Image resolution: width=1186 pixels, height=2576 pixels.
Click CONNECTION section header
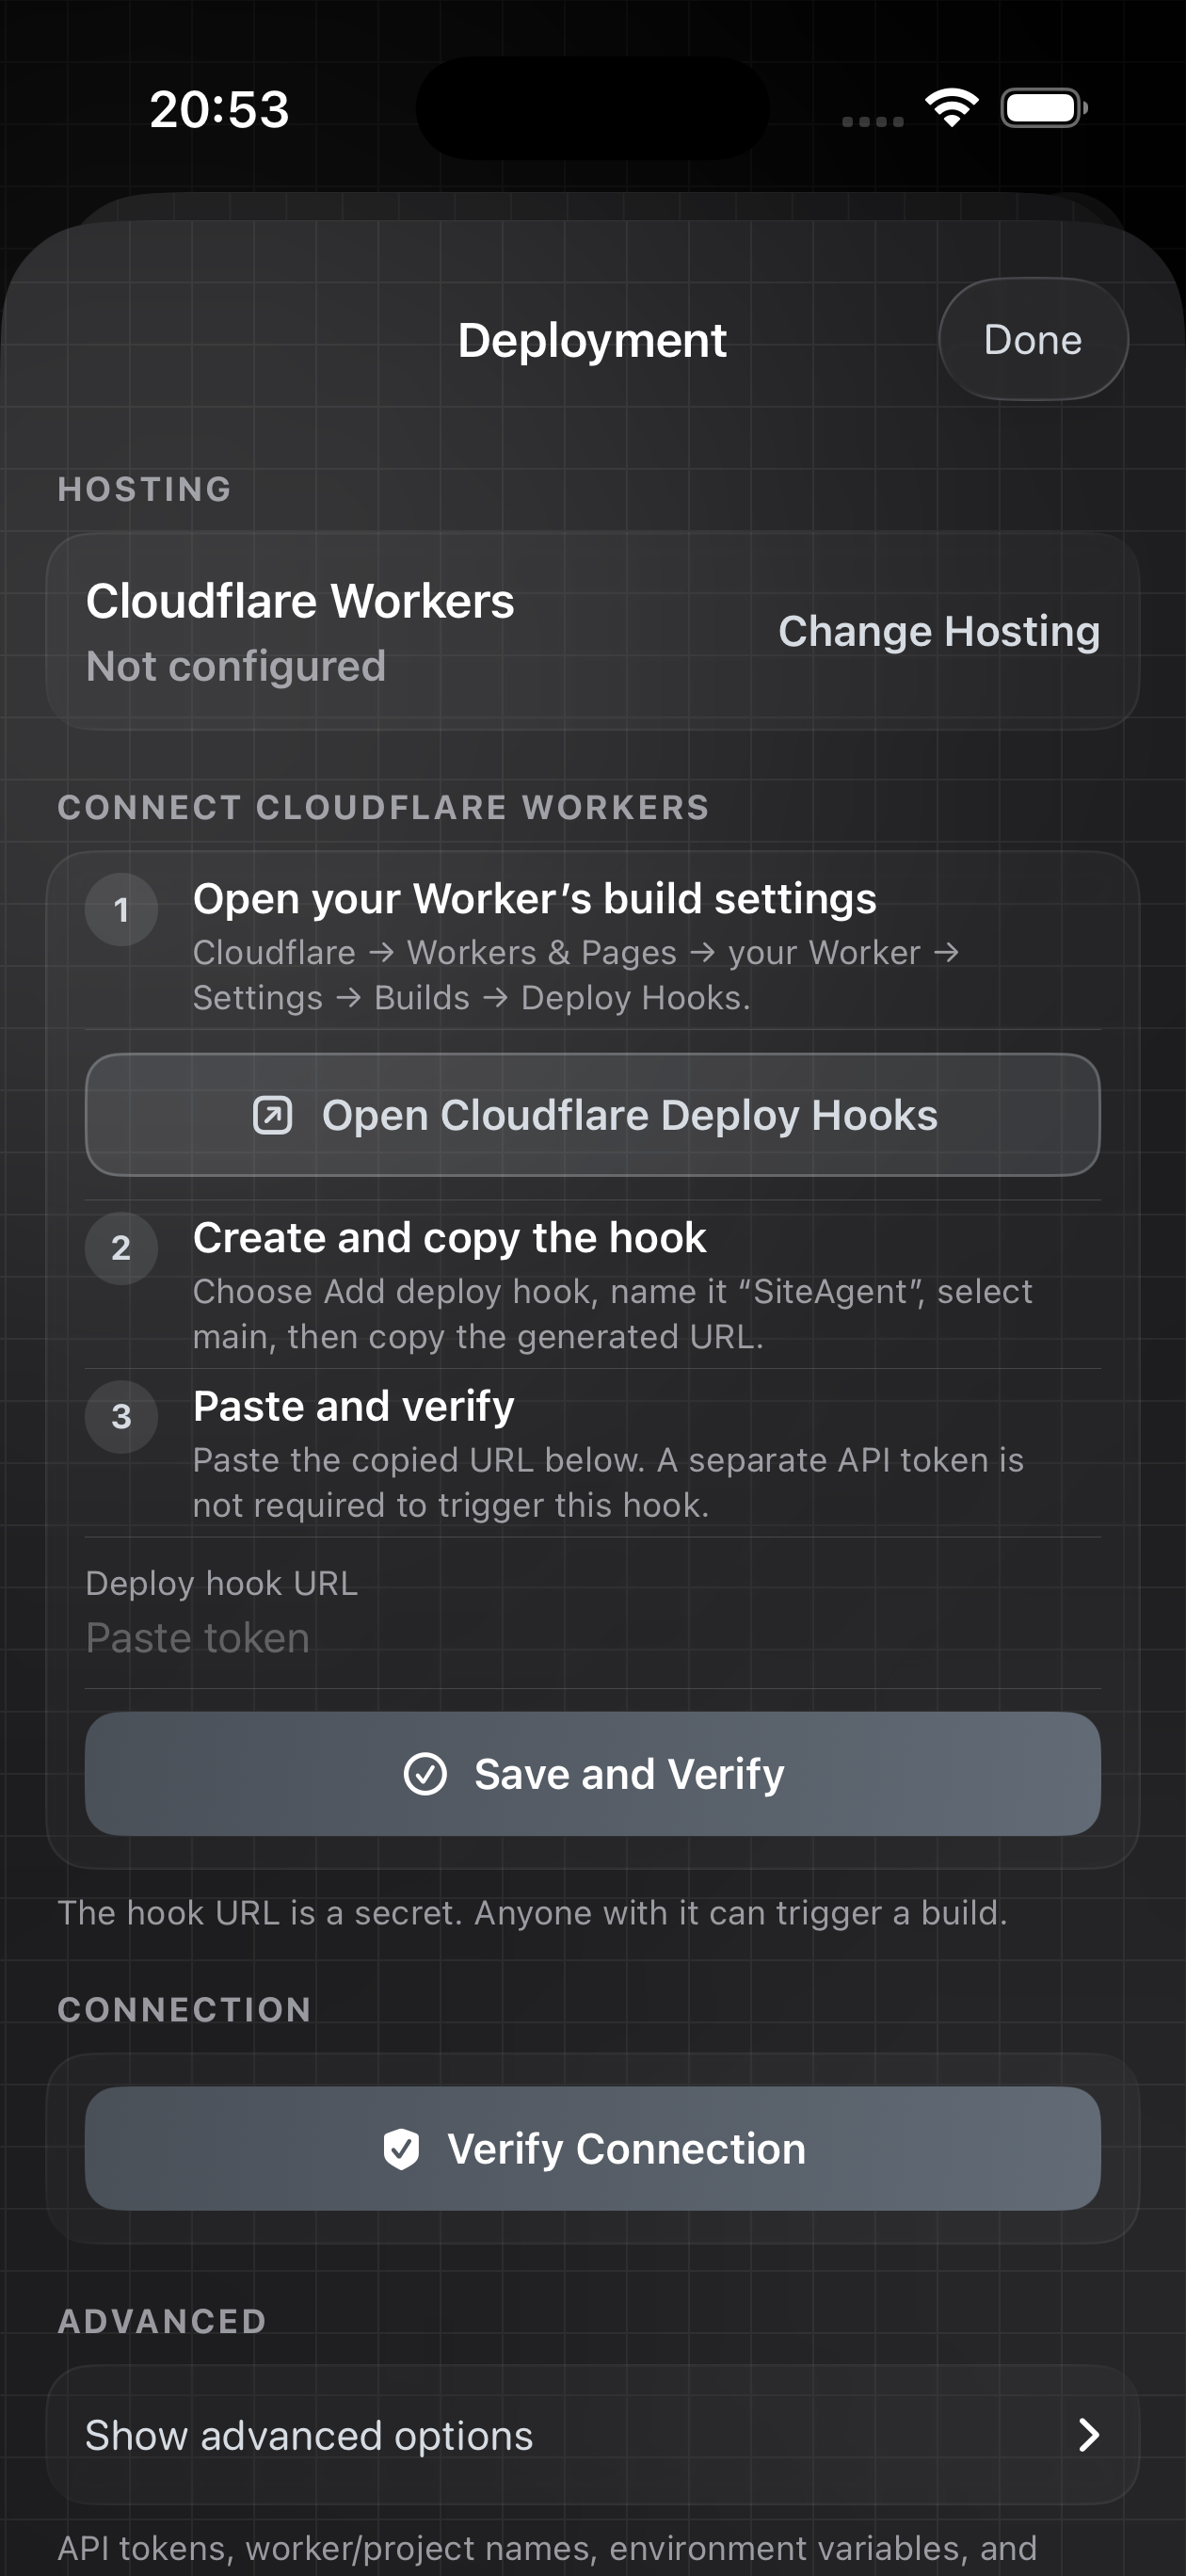tap(185, 2010)
